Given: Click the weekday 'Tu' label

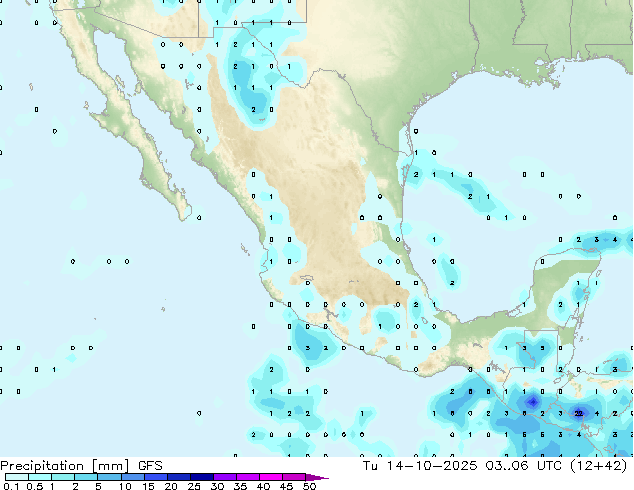Looking at the screenshot, I should click(370, 466).
